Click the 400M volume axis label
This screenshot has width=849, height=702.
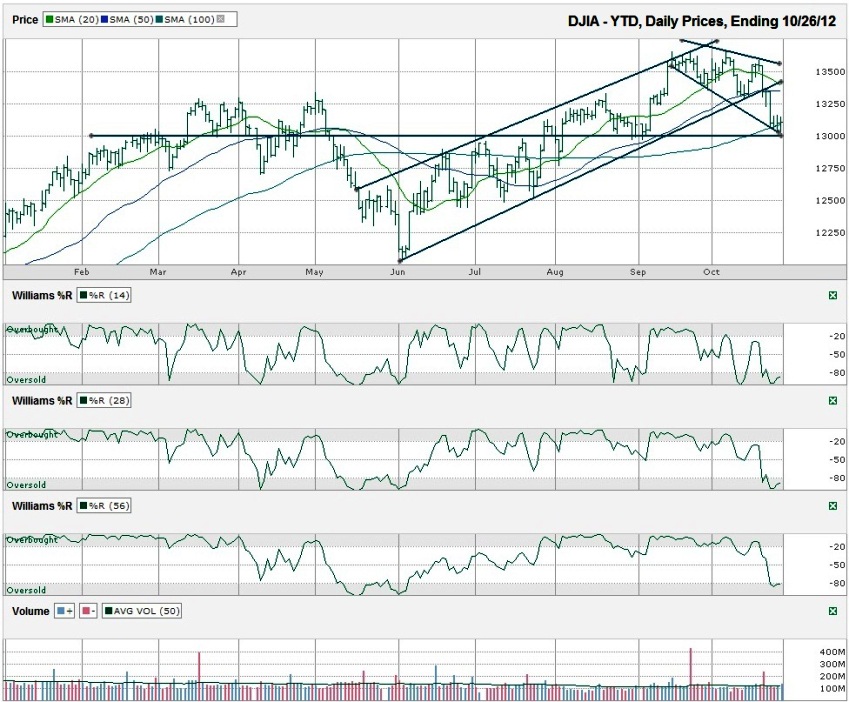coord(832,652)
